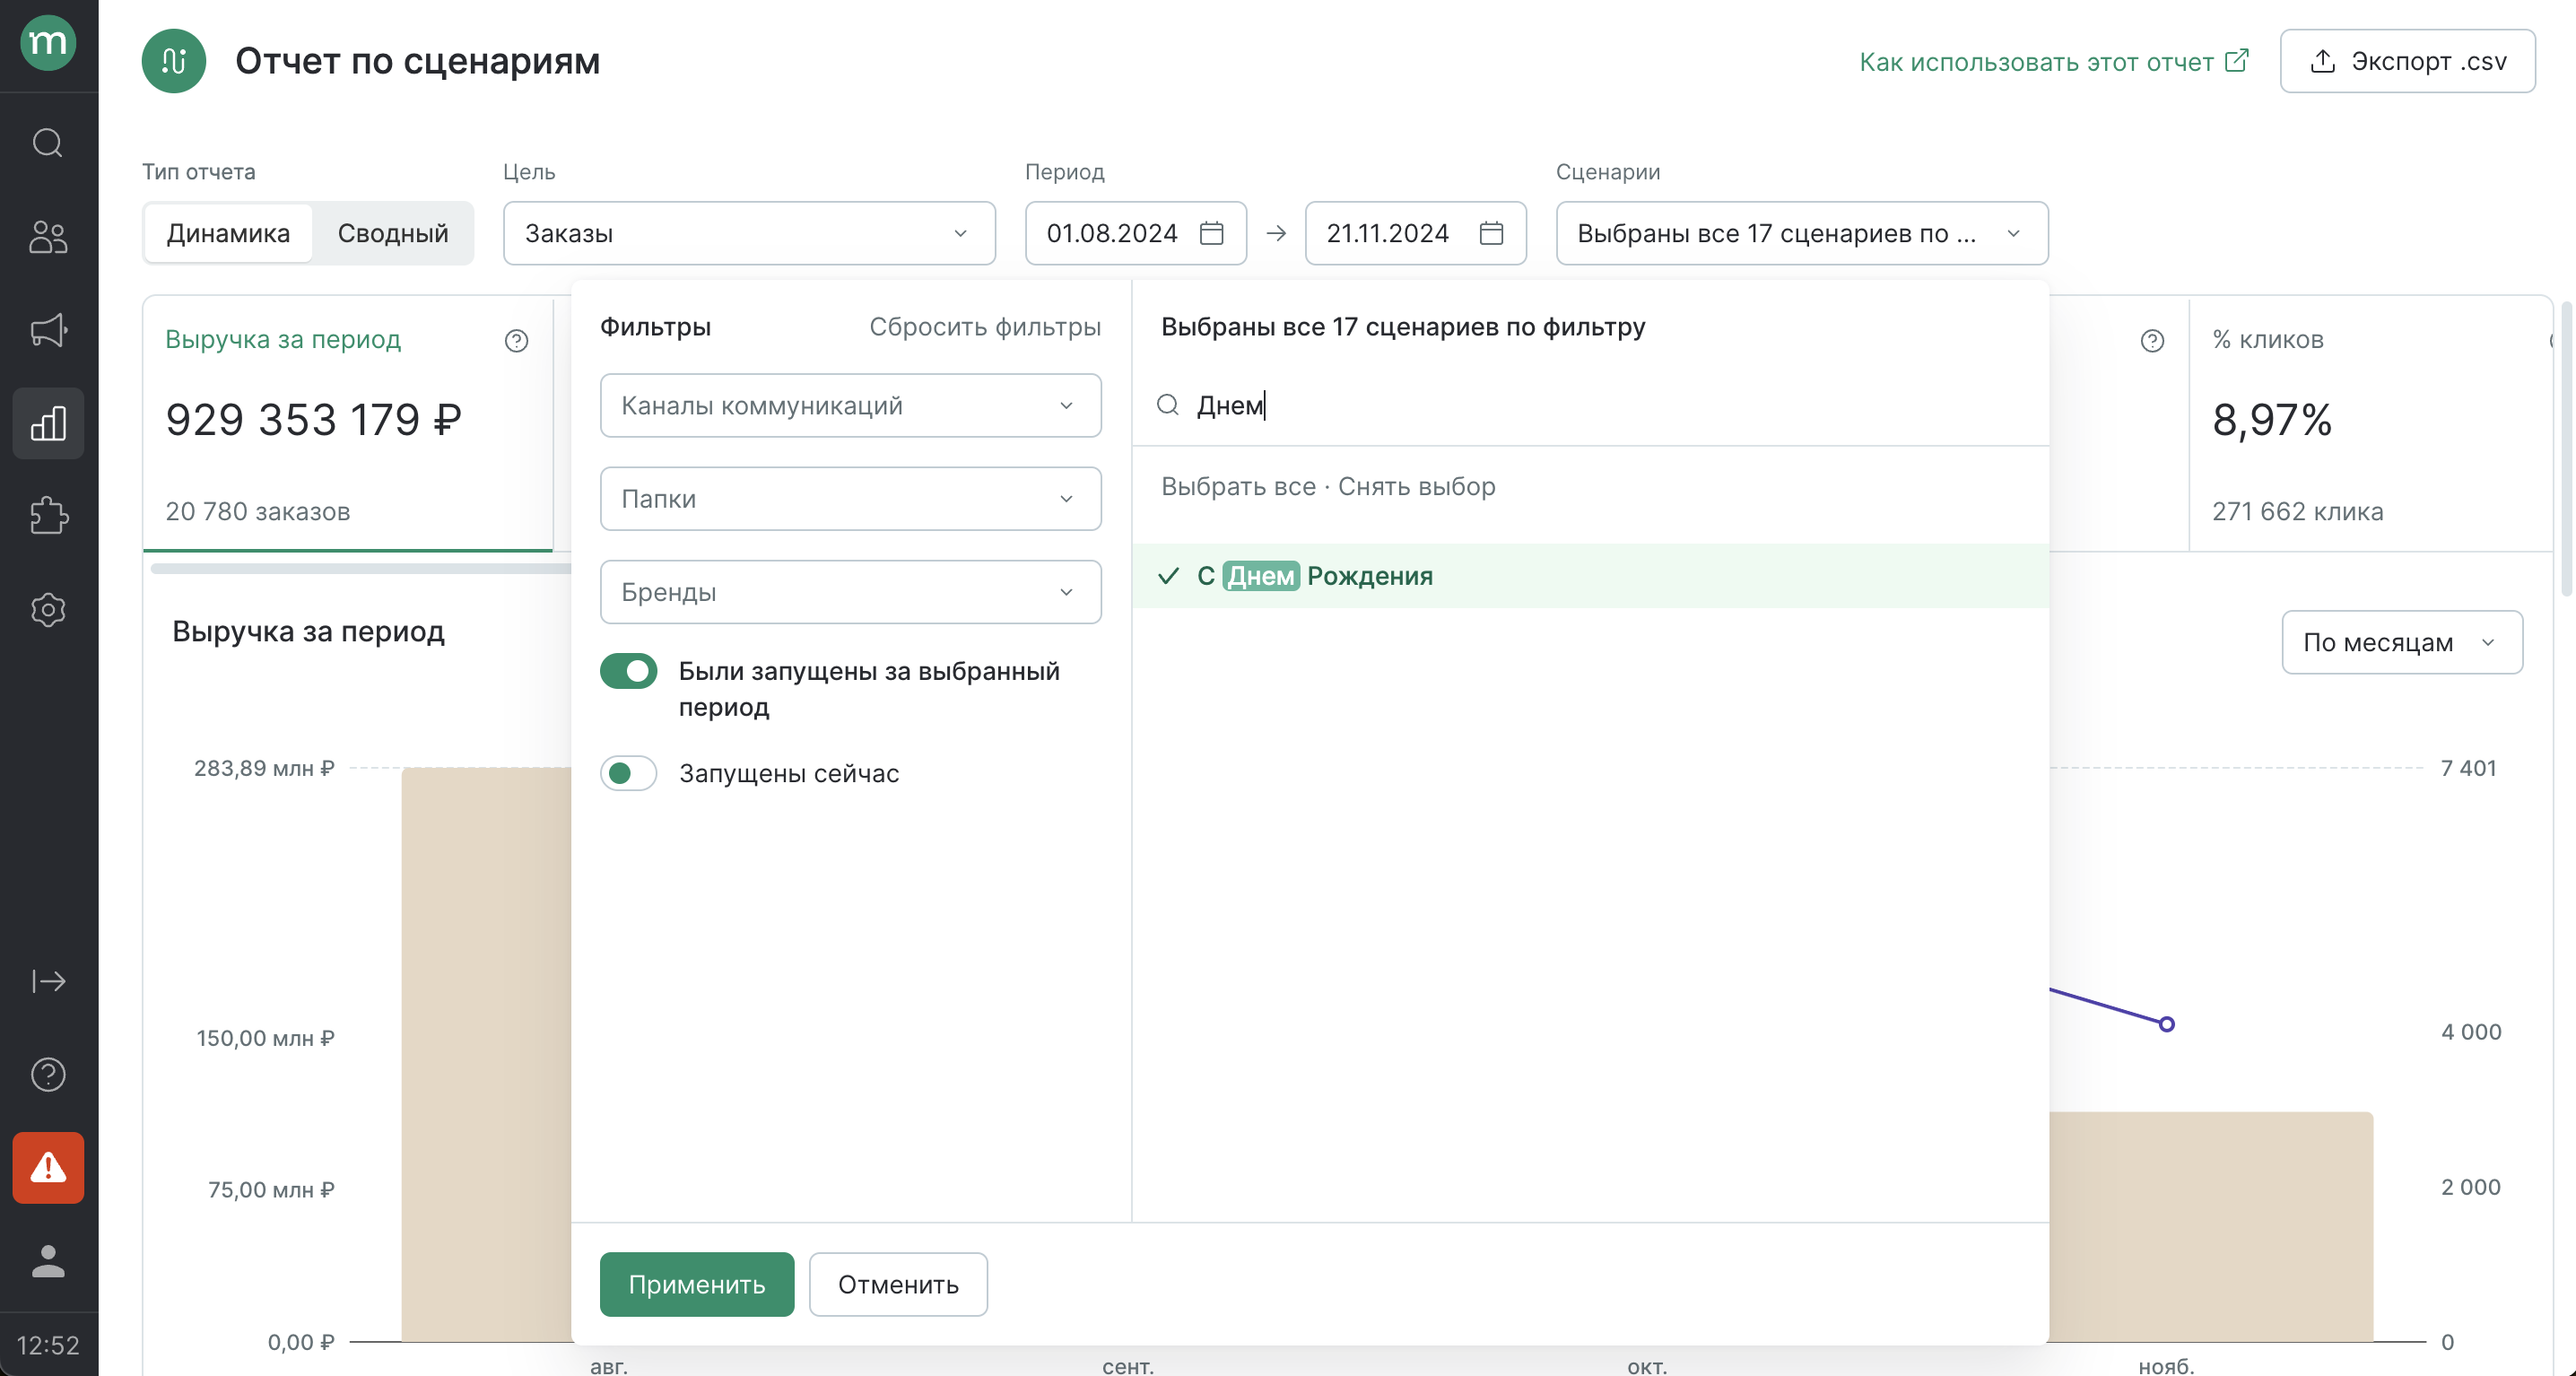Click the start date field 01.08.2024
Image resolution: width=2576 pixels, height=1376 pixels.
tap(1135, 233)
